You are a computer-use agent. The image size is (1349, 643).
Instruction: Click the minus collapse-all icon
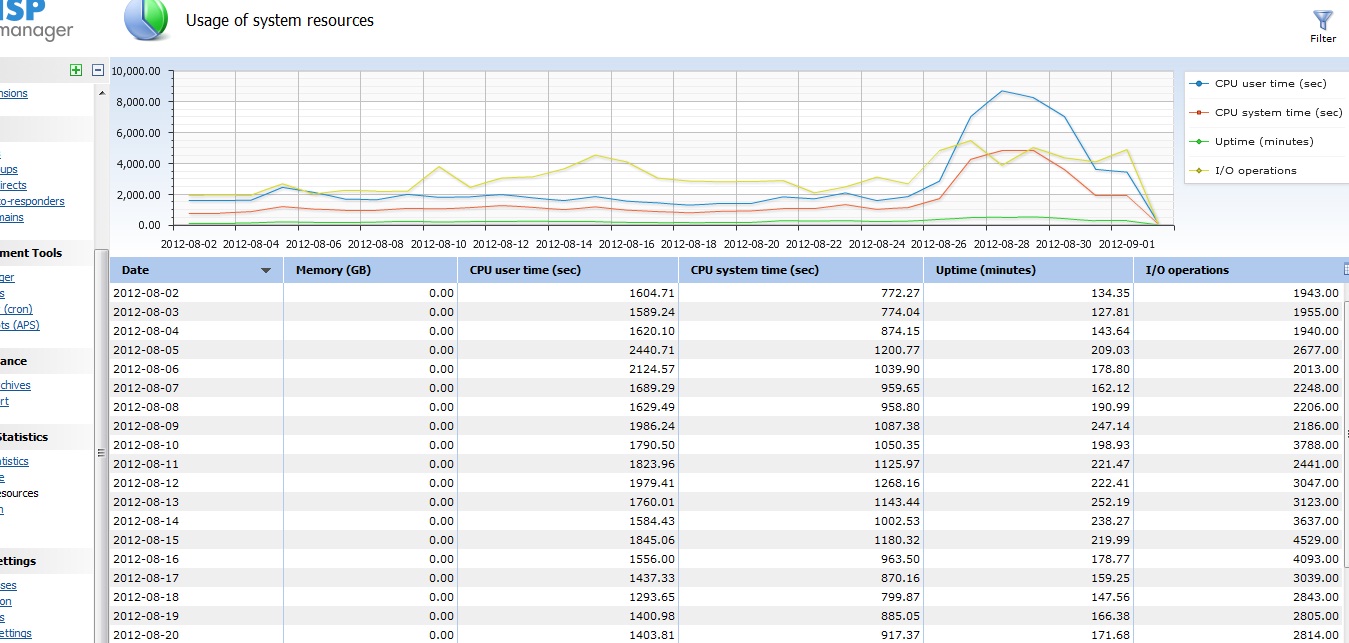click(x=97, y=70)
